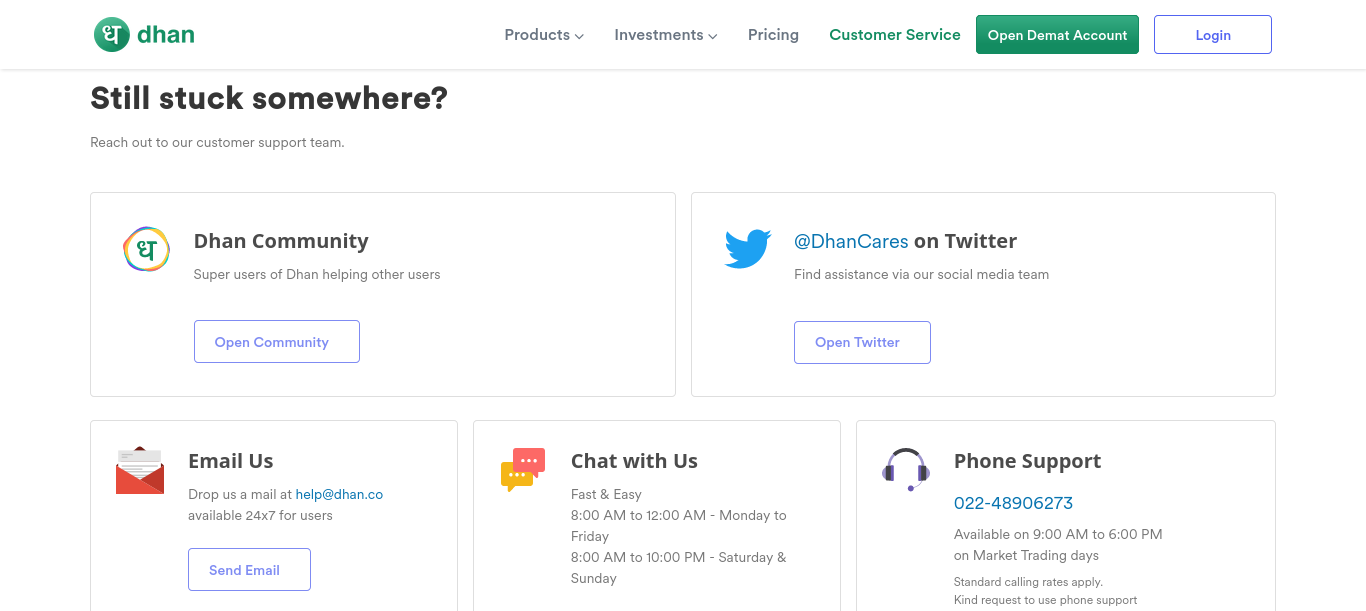
Task: Expand the Products dropdown chevron
Action: point(579,36)
